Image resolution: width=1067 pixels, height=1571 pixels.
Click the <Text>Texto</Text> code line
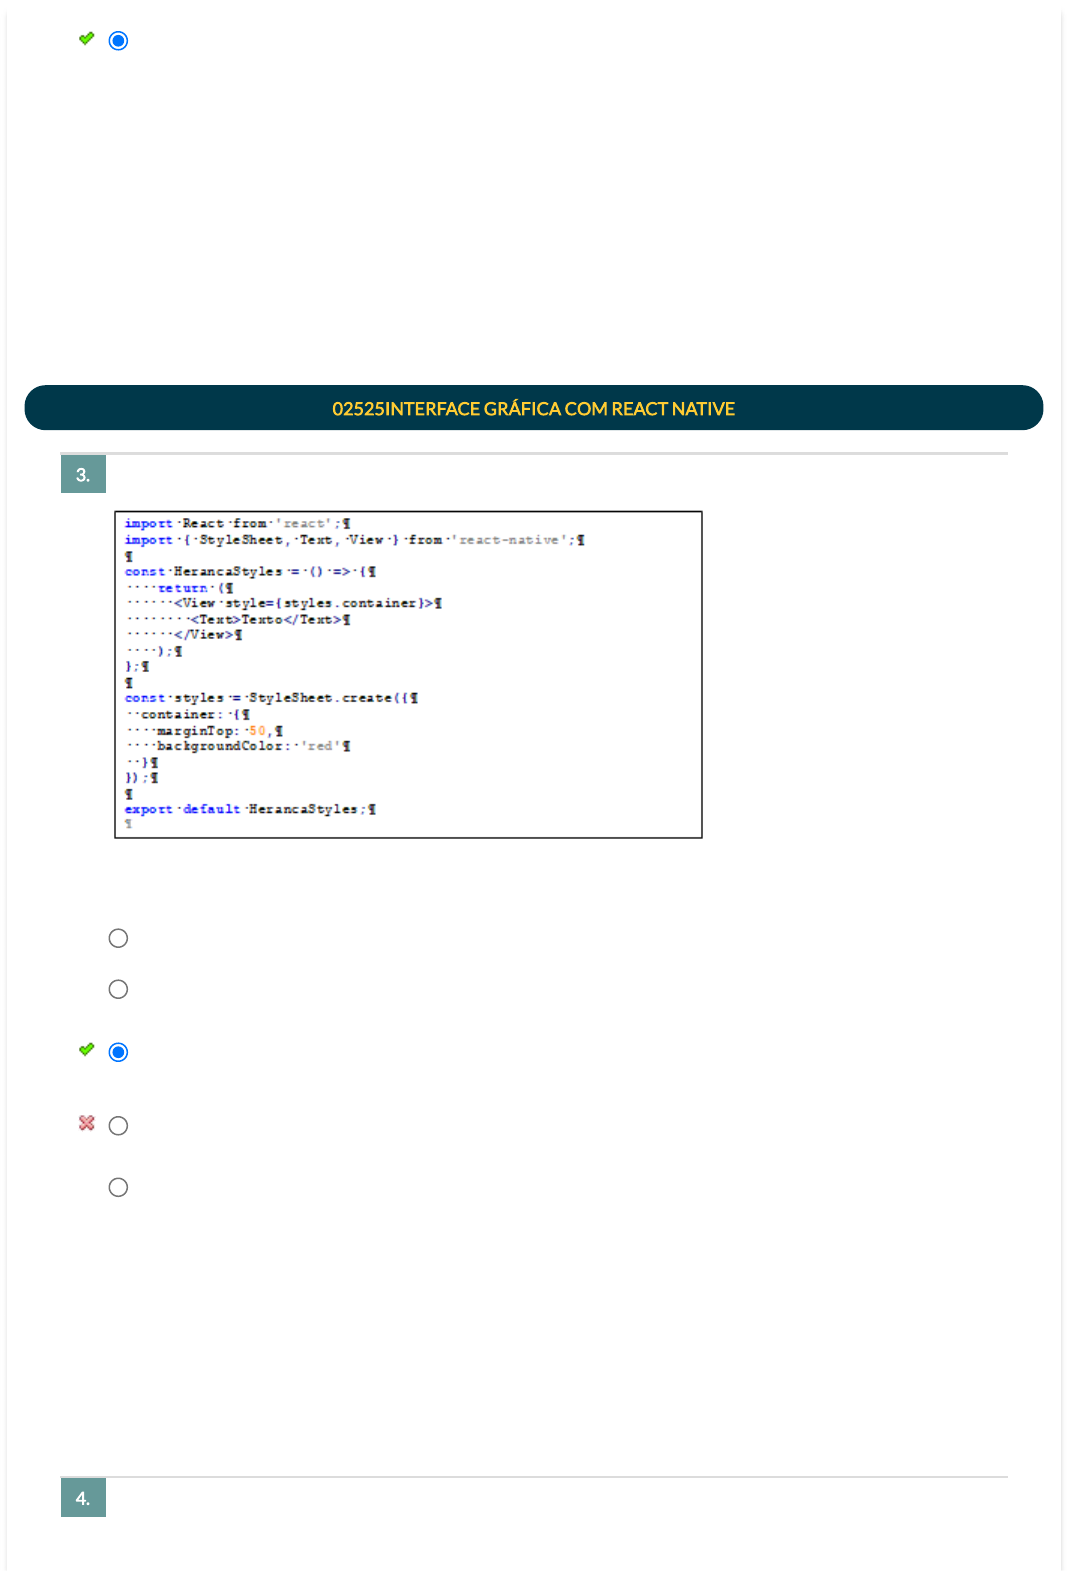click(270, 620)
